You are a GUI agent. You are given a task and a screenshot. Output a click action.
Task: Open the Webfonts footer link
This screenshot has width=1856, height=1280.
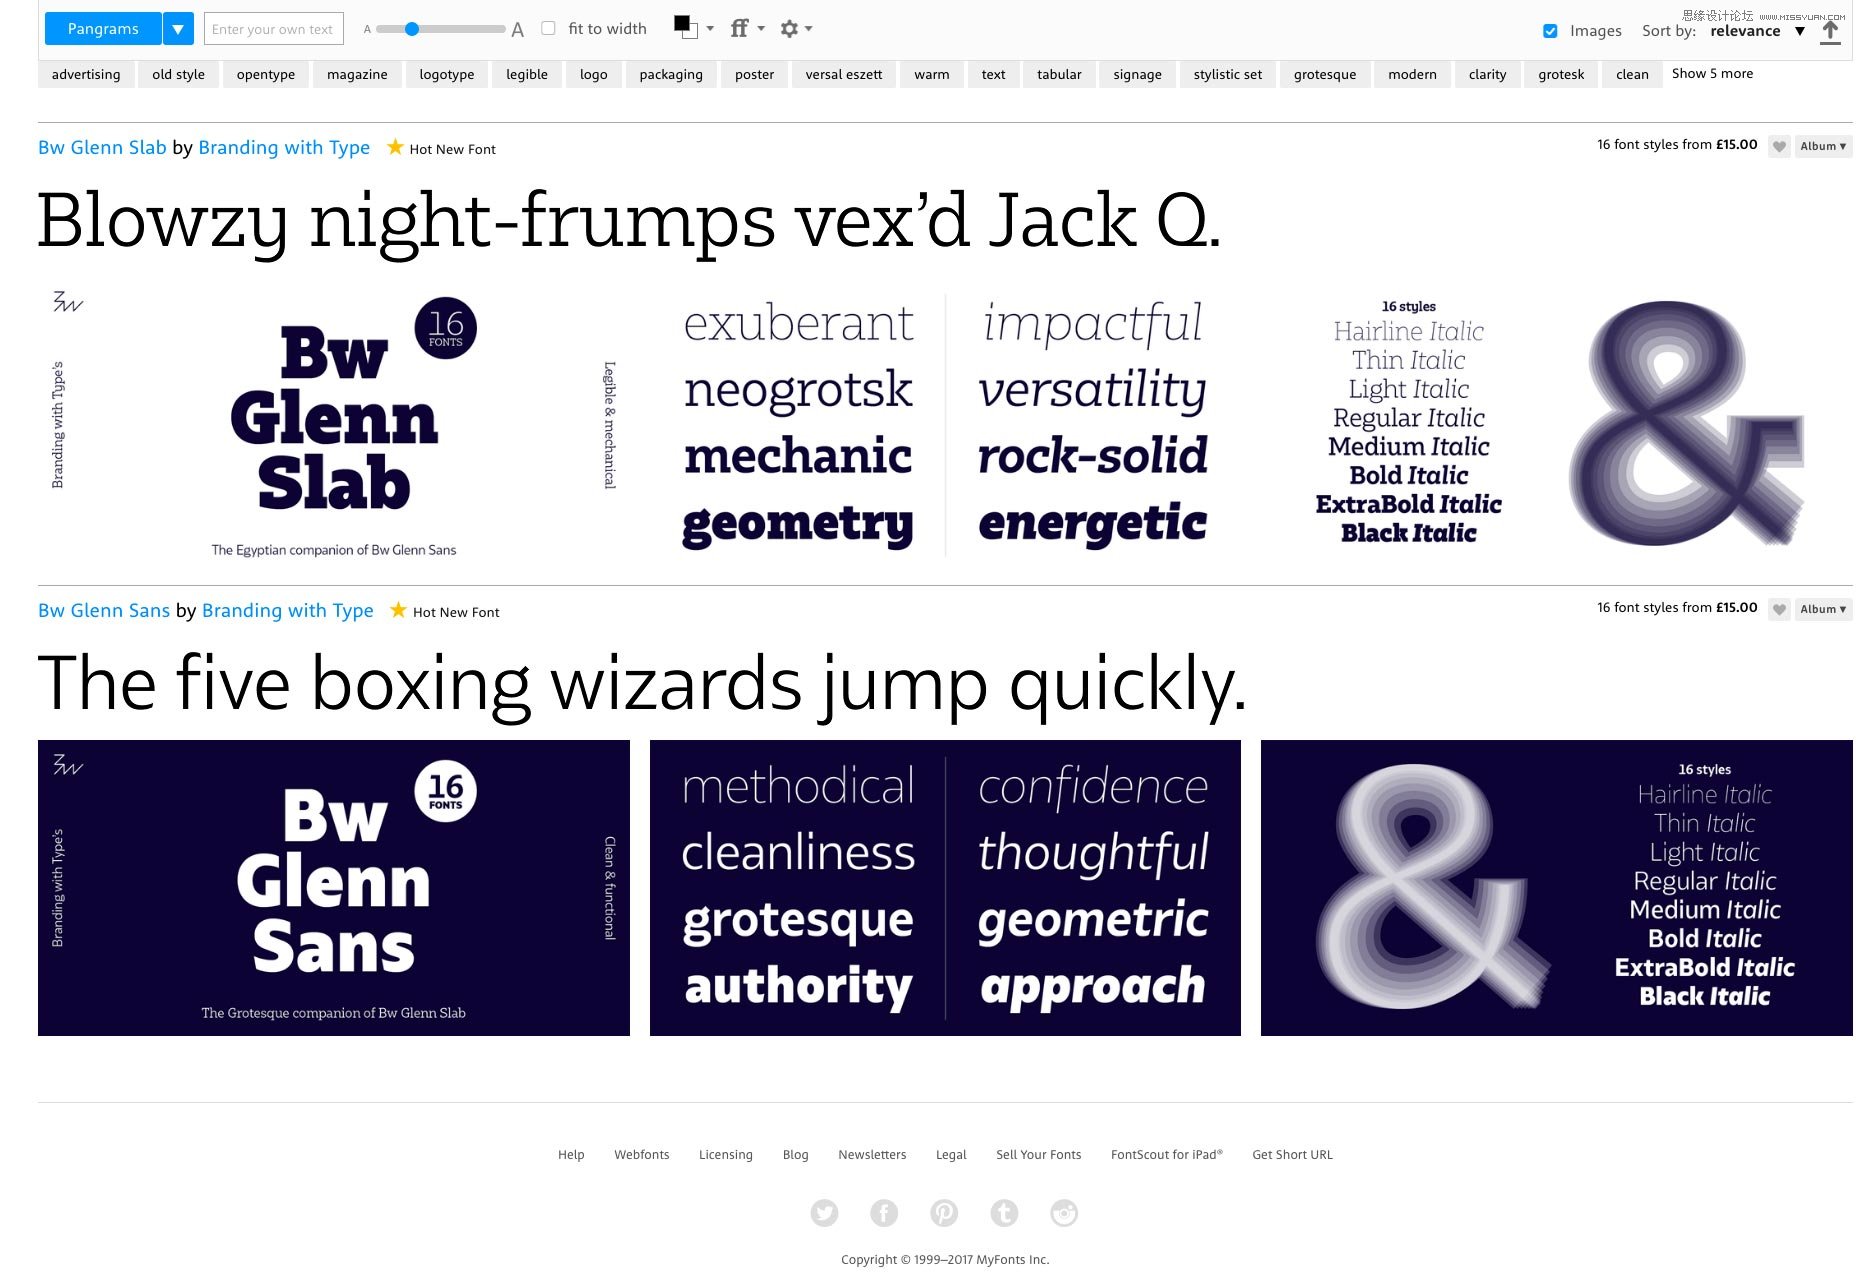[x=642, y=1154]
